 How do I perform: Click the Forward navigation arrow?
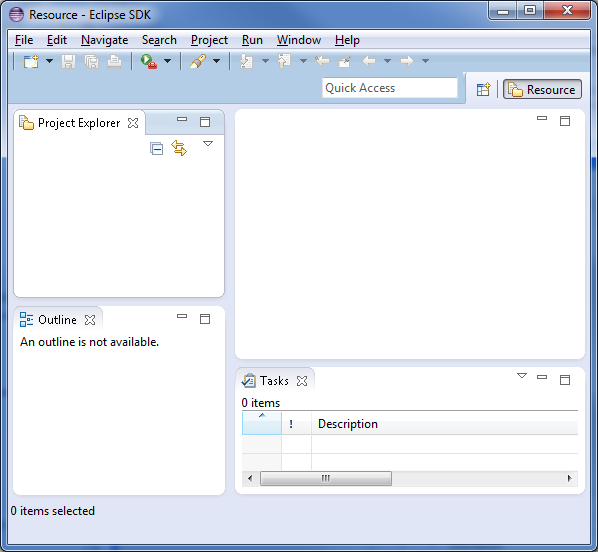pos(407,61)
